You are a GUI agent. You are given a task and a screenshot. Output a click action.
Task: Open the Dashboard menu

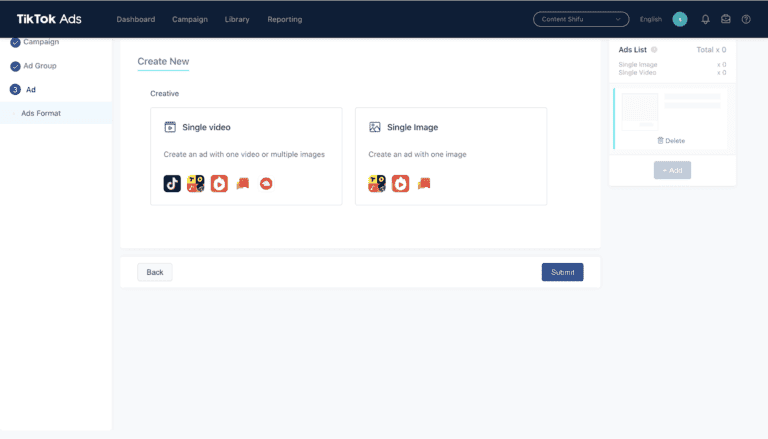pyautogui.click(x=136, y=20)
